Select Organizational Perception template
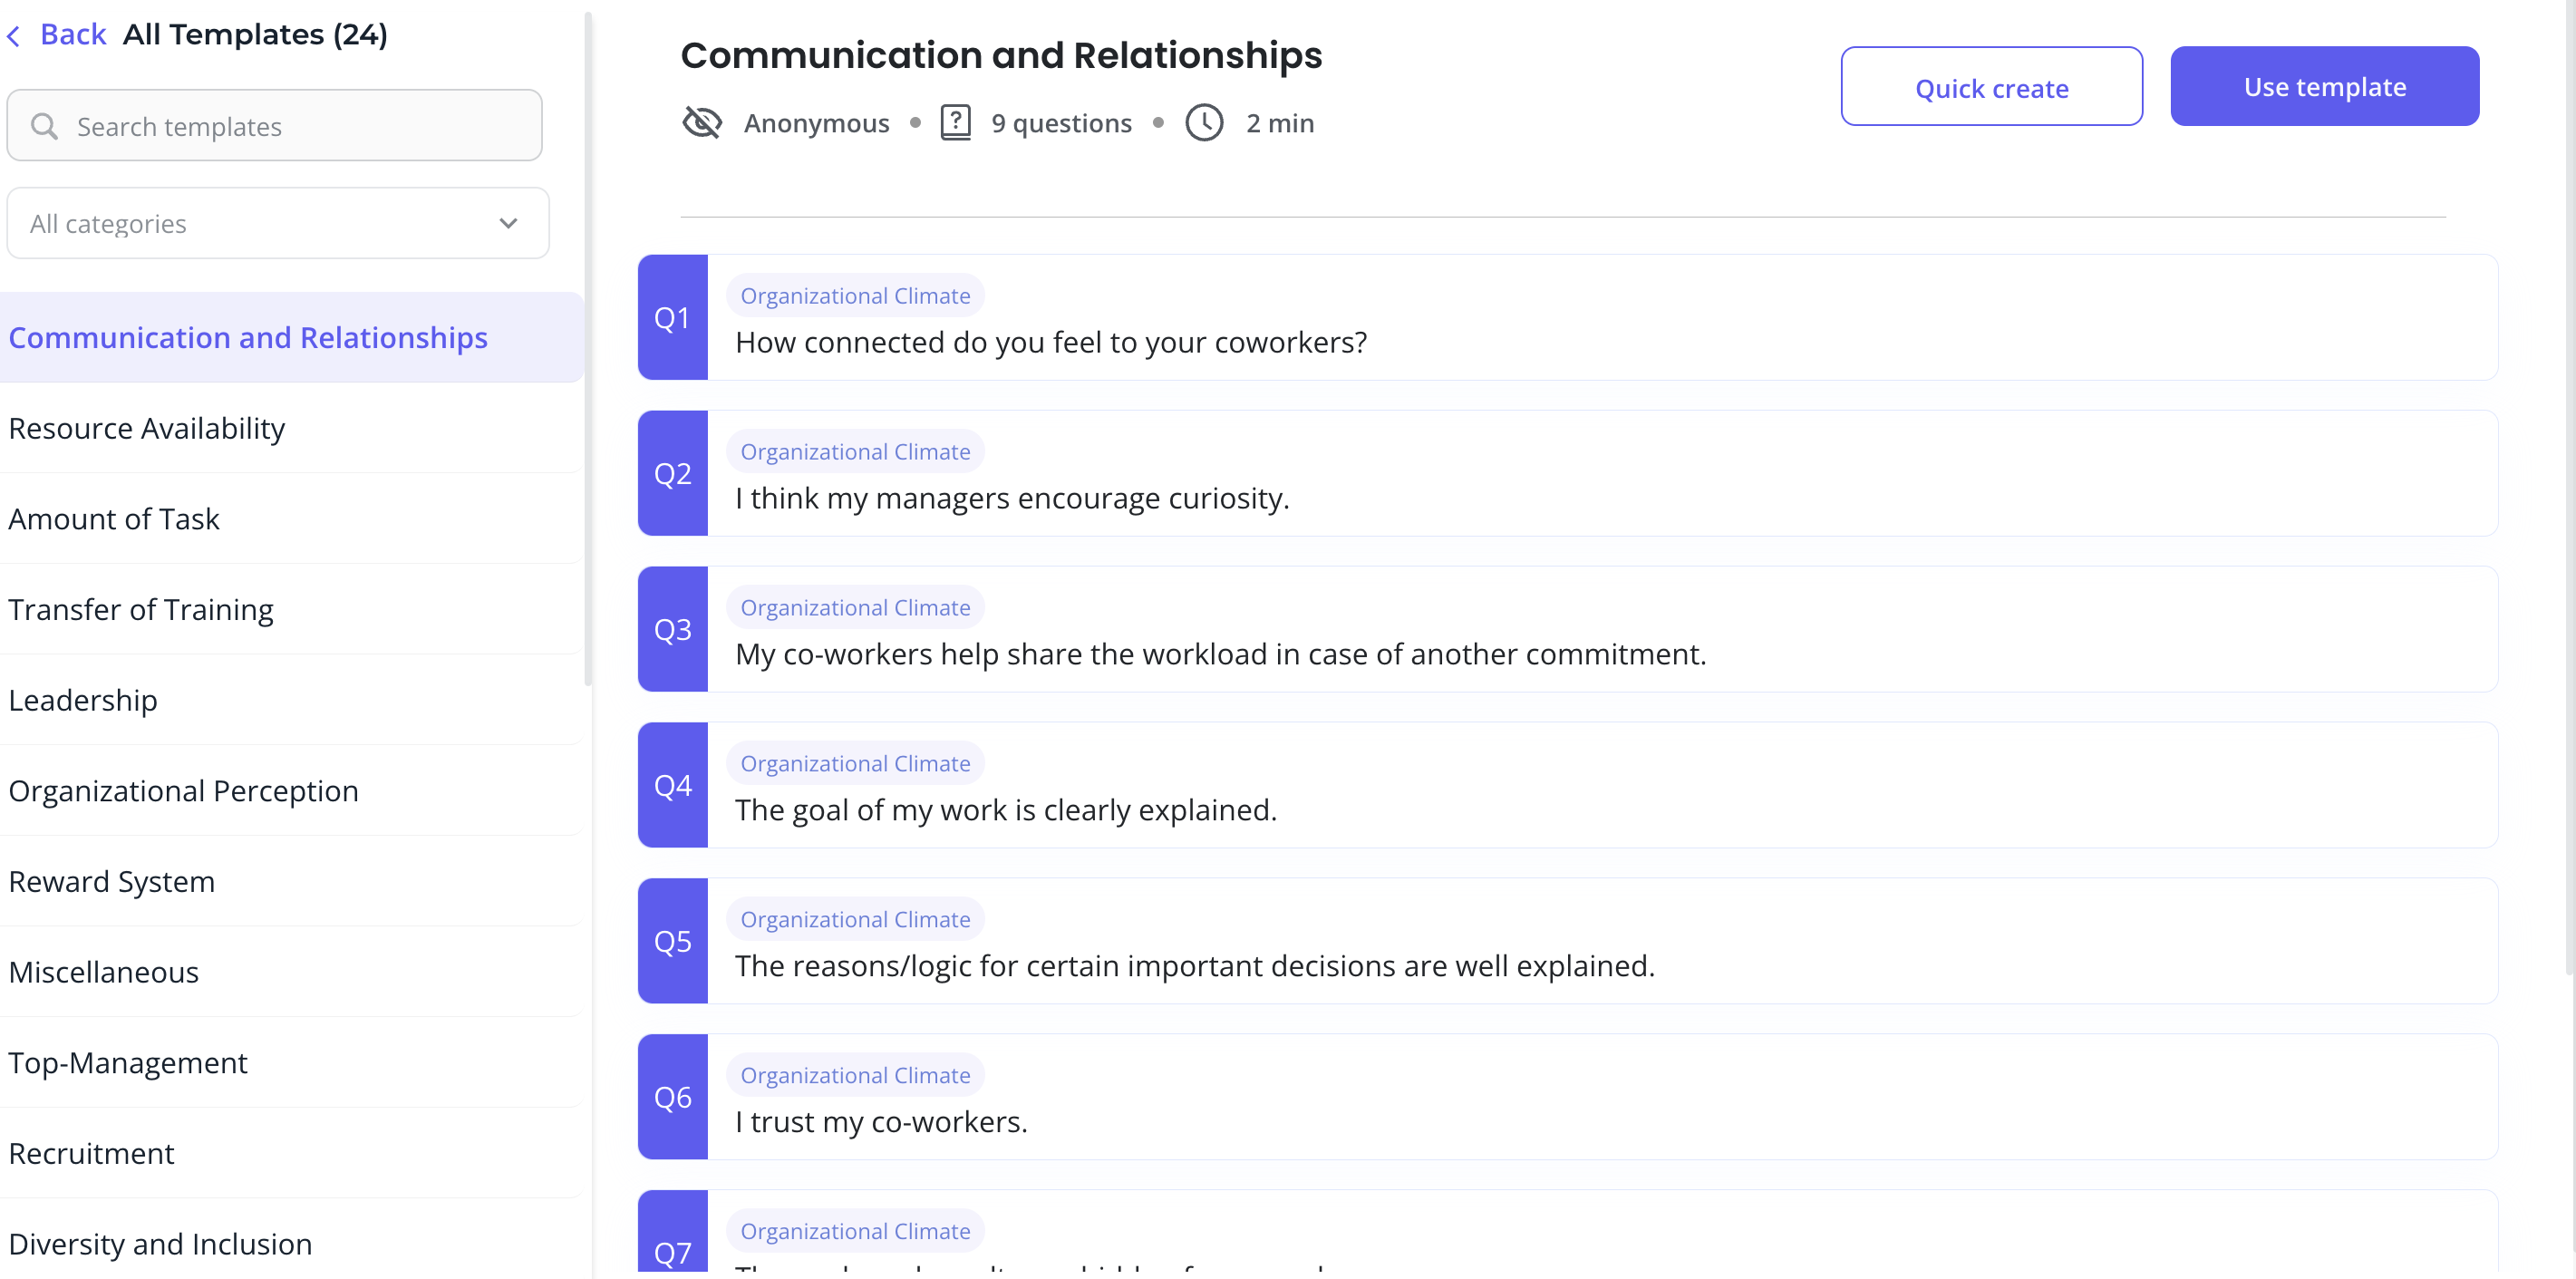 click(292, 791)
